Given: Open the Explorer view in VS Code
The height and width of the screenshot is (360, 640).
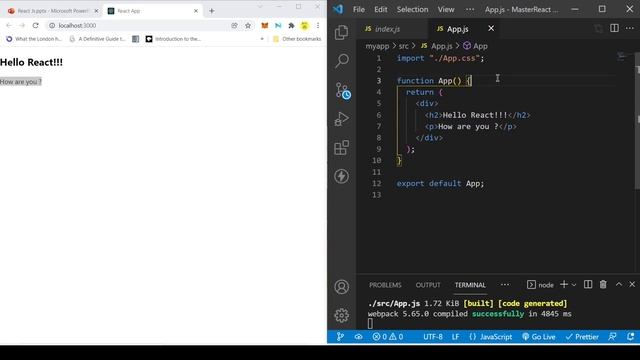Looking at the screenshot, I should pyautogui.click(x=341, y=33).
